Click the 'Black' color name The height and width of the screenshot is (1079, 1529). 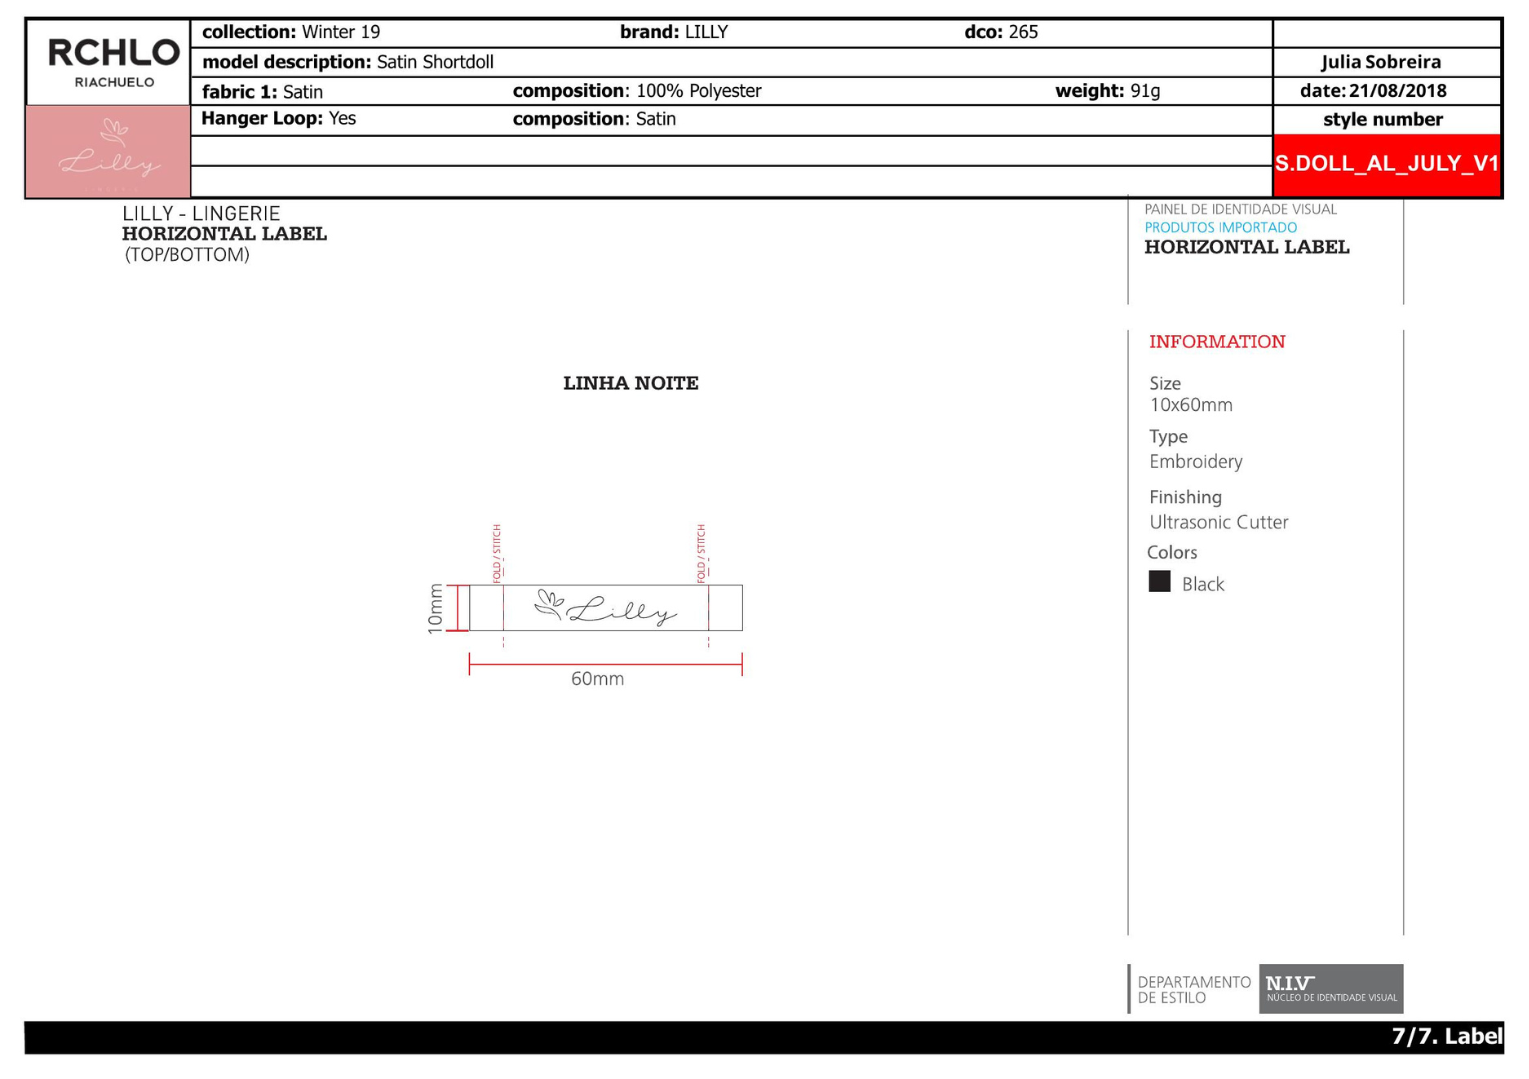1203,584
